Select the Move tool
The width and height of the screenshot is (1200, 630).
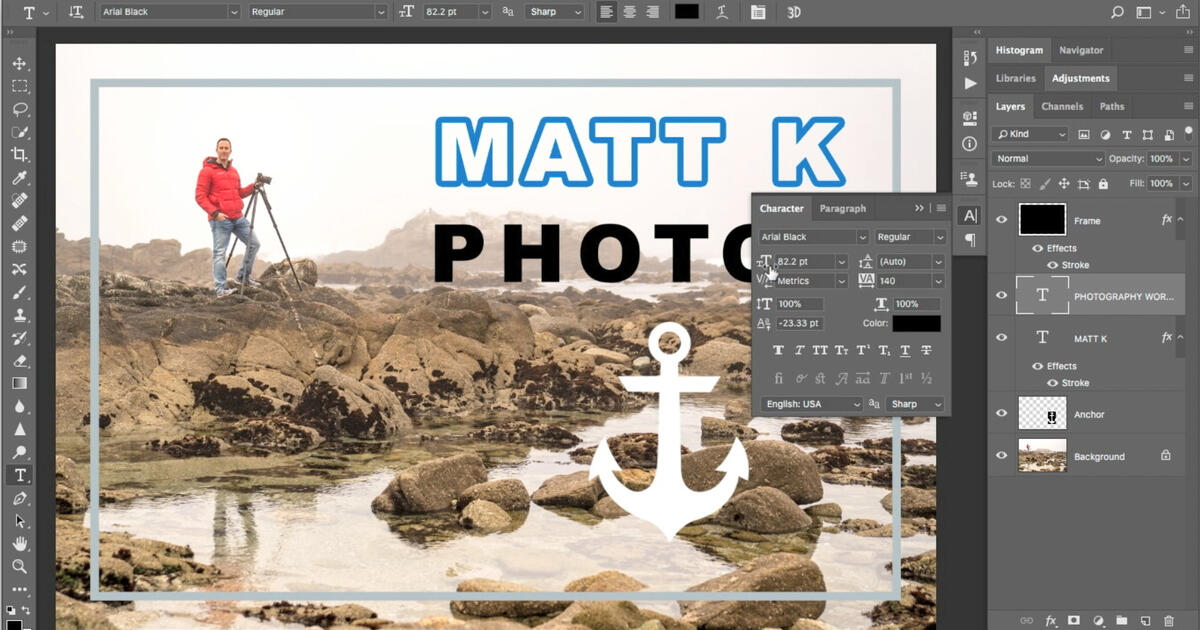click(x=20, y=61)
